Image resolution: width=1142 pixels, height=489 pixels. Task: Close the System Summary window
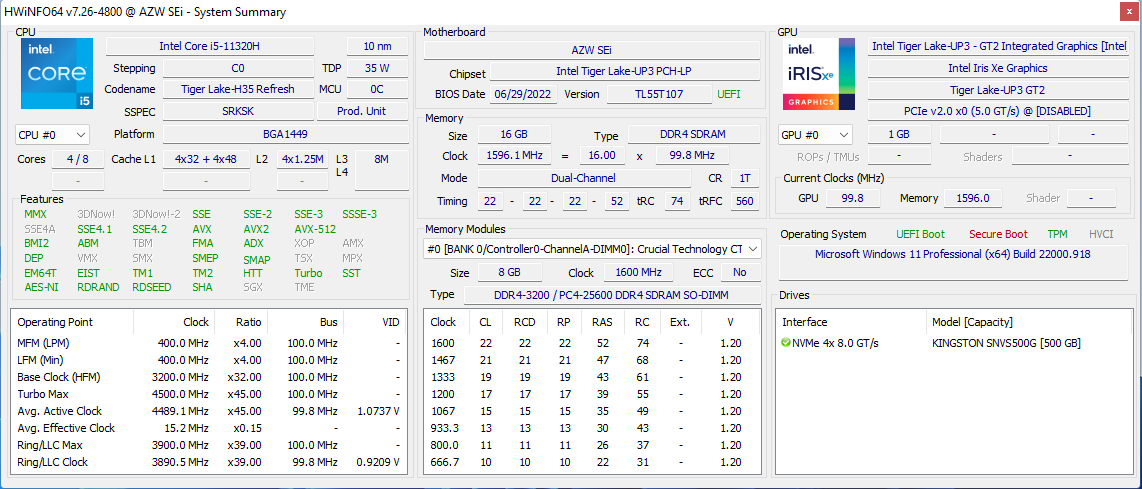(x=1127, y=11)
